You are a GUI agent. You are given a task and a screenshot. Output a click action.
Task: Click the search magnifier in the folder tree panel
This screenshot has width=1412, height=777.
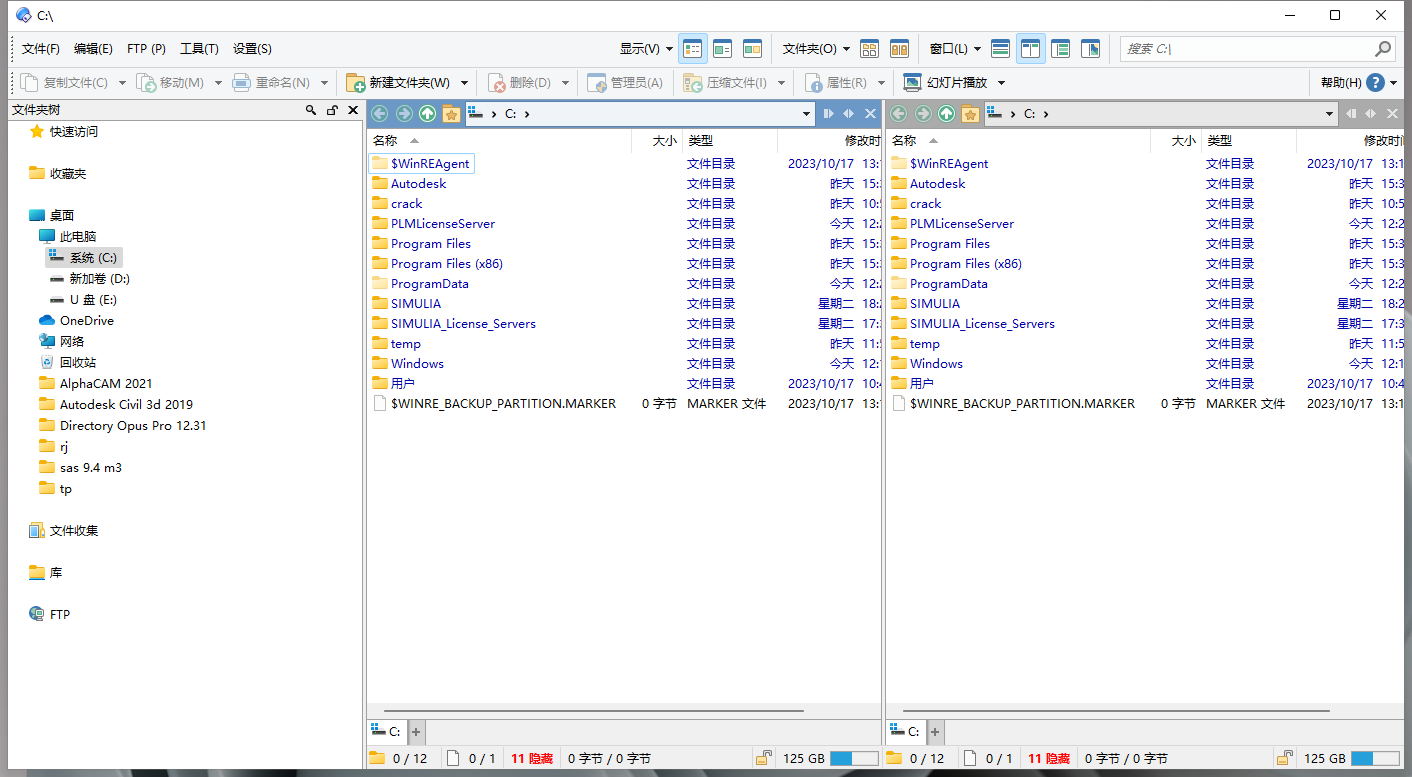pos(311,109)
